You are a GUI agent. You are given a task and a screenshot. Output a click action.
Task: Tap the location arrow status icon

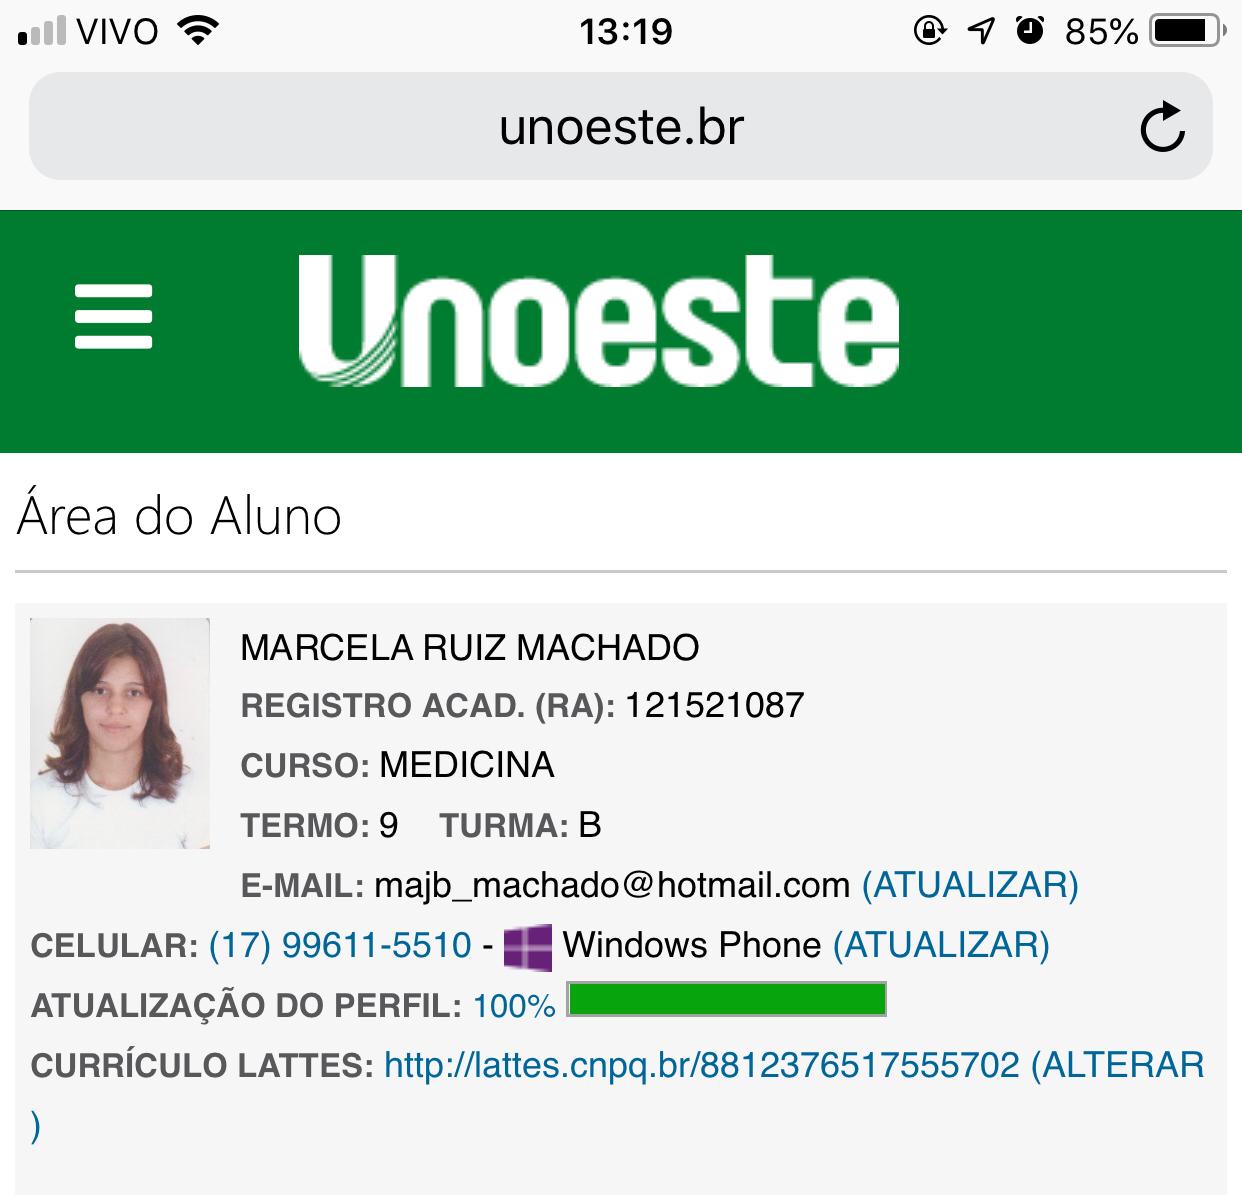coord(981,31)
